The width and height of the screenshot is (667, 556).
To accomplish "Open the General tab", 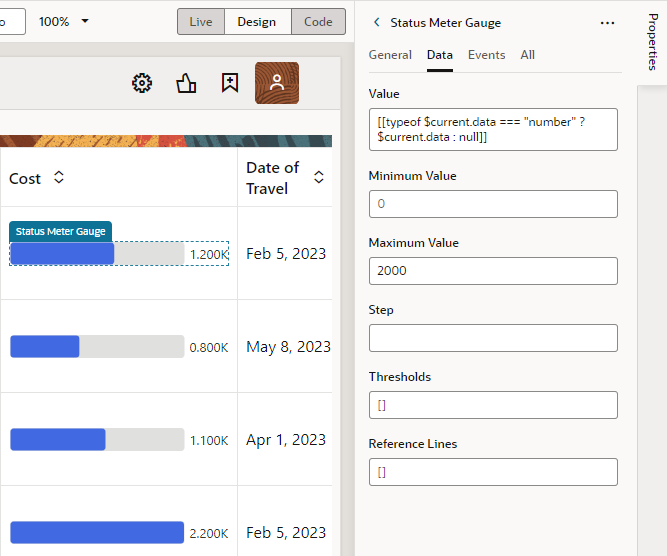I will click(390, 55).
